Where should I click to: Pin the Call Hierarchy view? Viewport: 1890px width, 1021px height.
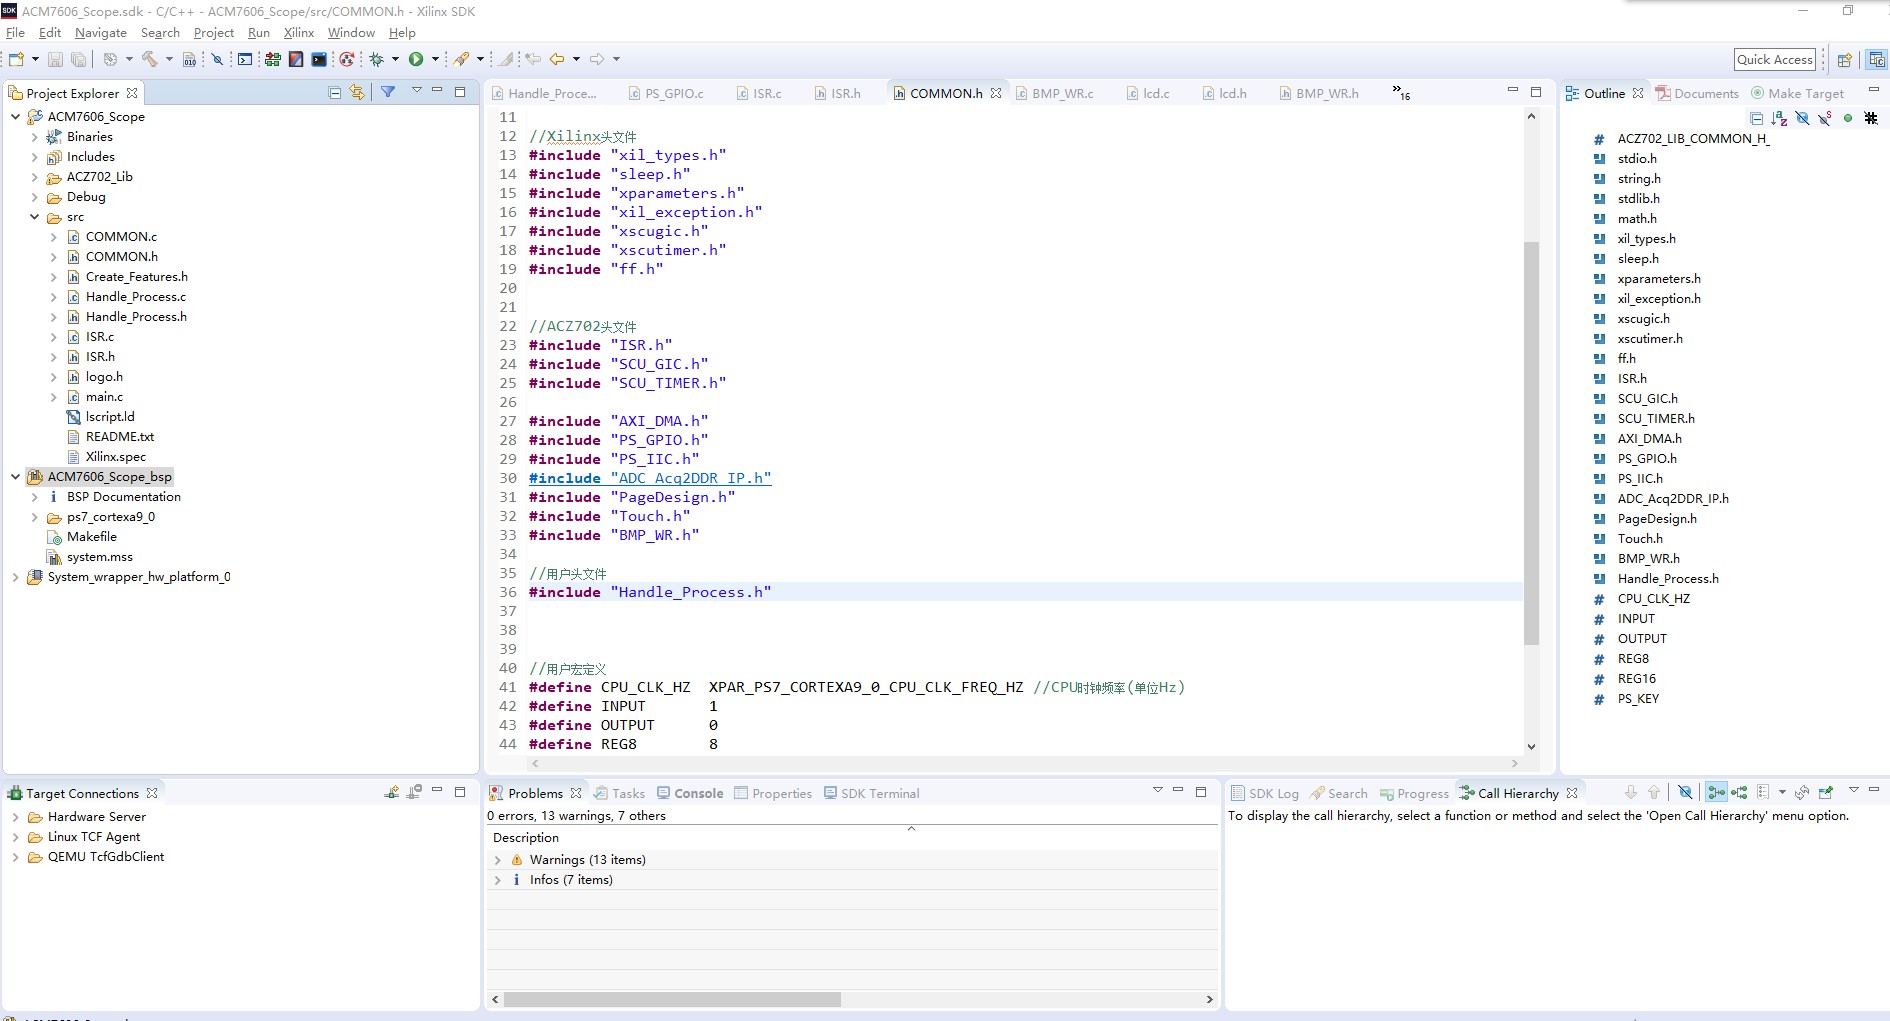(1826, 792)
